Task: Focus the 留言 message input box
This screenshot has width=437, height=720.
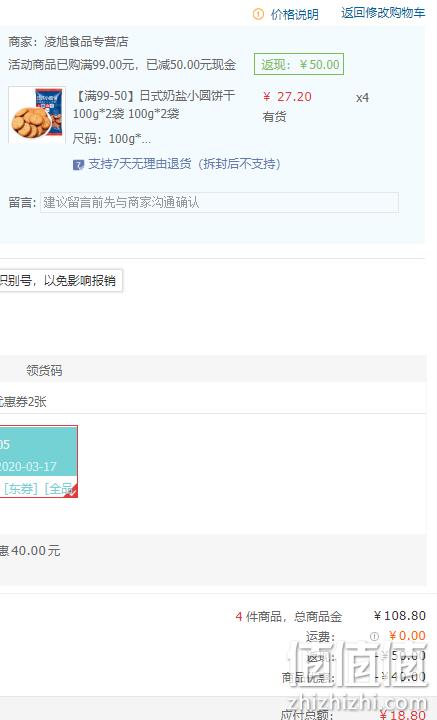Action: 219,202
